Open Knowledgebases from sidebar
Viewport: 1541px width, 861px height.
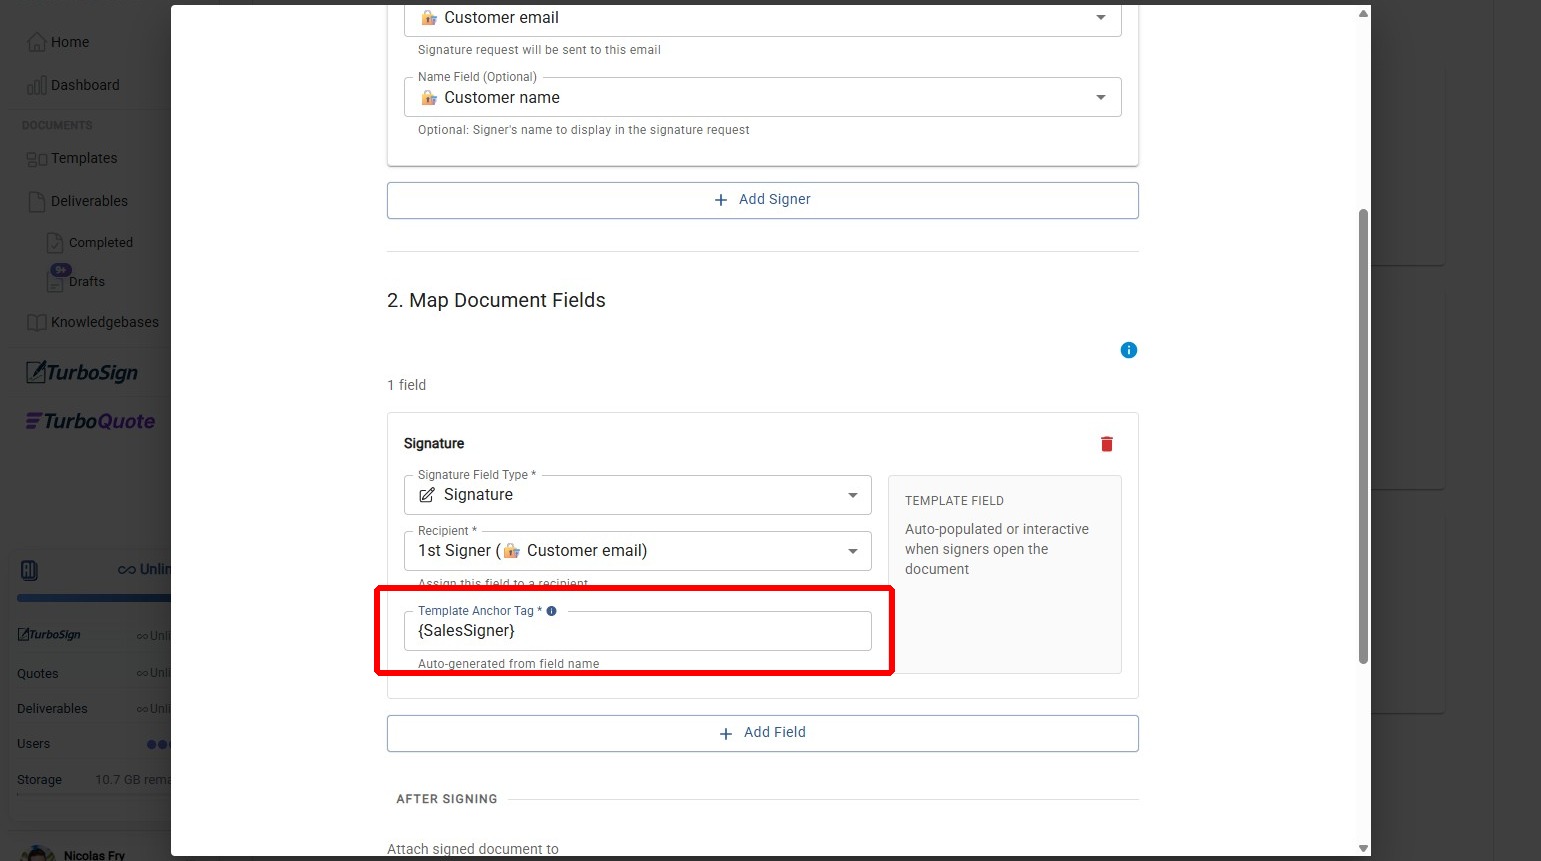(103, 322)
